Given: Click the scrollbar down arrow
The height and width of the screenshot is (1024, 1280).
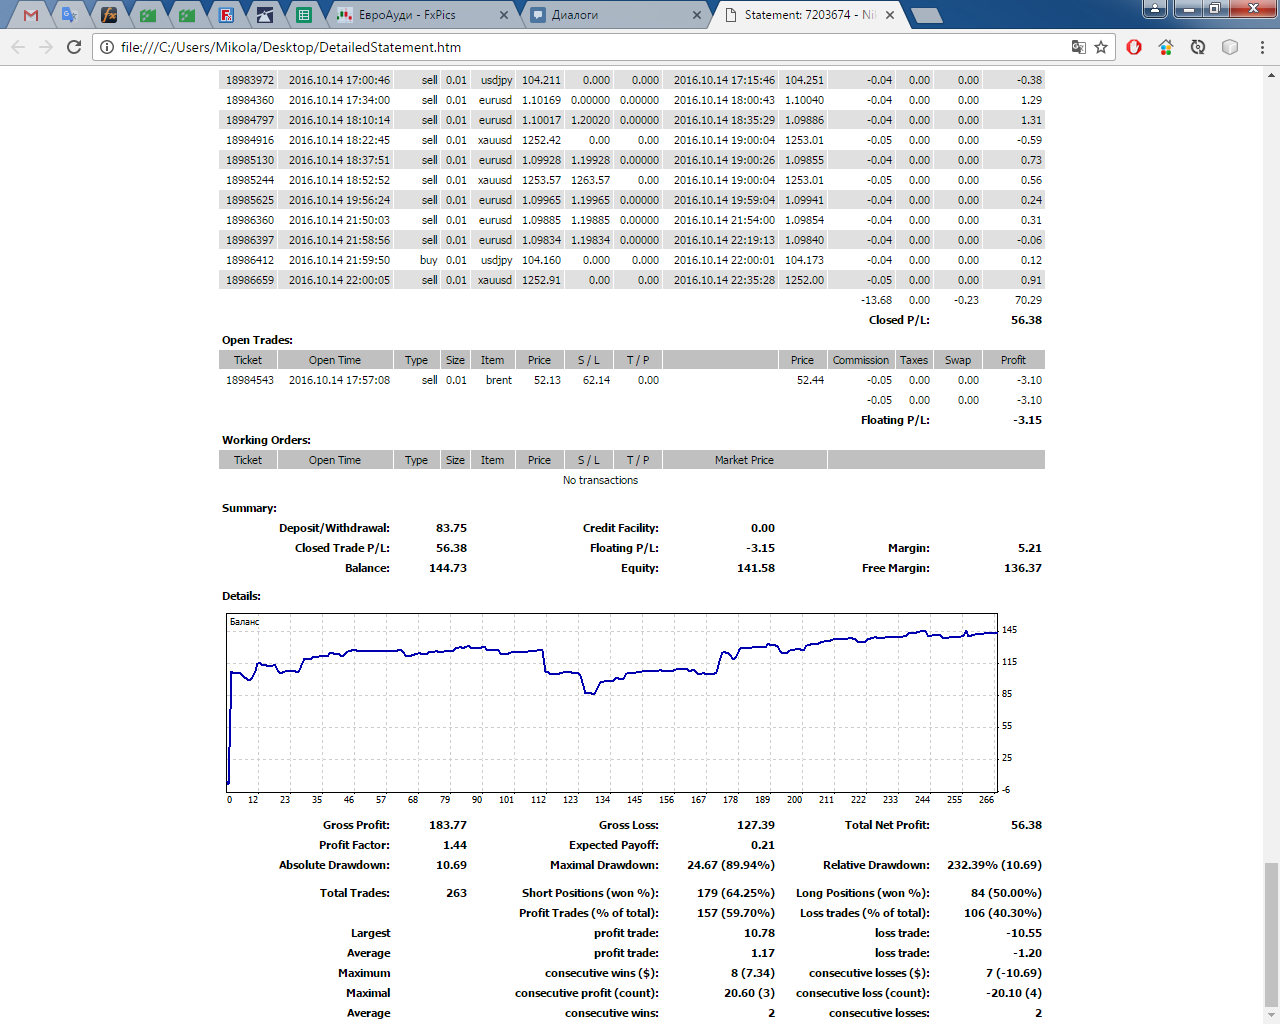Looking at the screenshot, I should coord(1271,1016).
